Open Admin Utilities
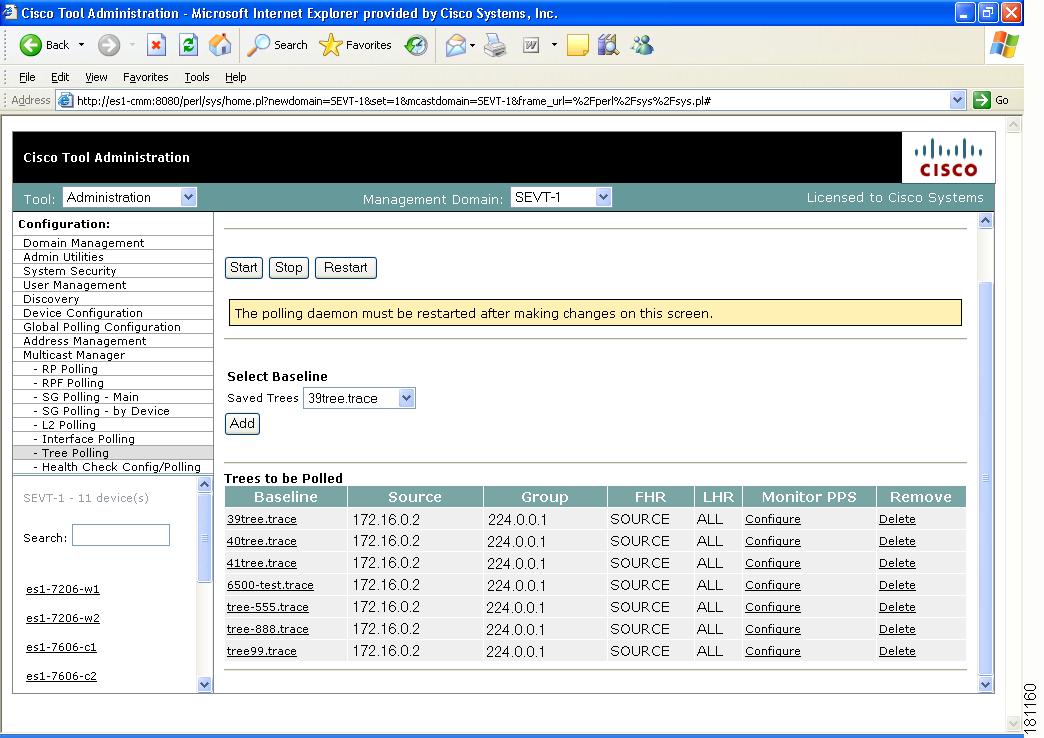Image resolution: width=1044 pixels, height=738 pixels. (63, 257)
